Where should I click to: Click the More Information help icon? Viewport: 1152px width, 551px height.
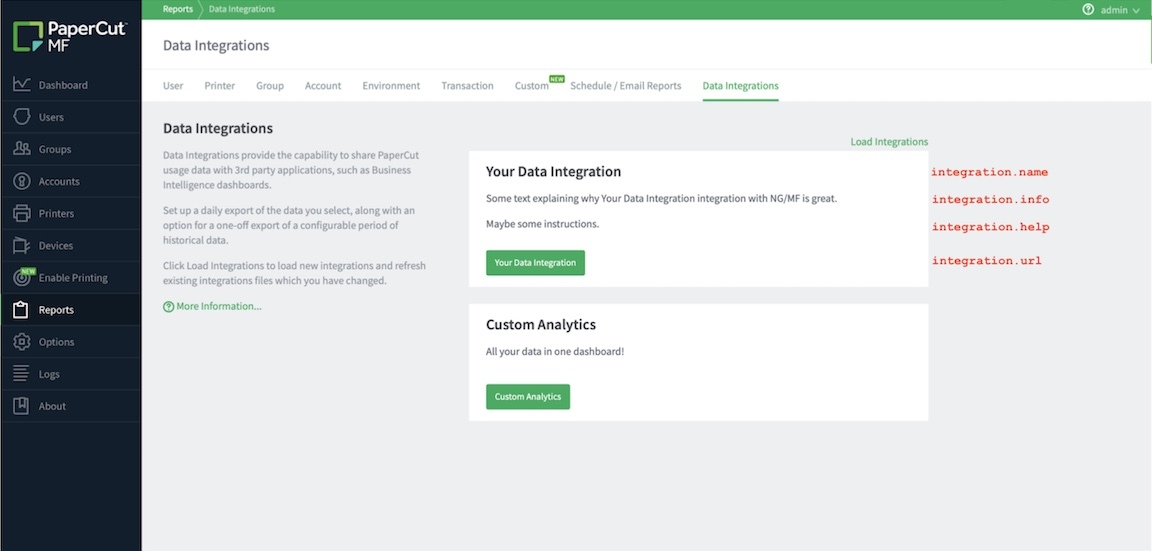click(x=168, y=306)
